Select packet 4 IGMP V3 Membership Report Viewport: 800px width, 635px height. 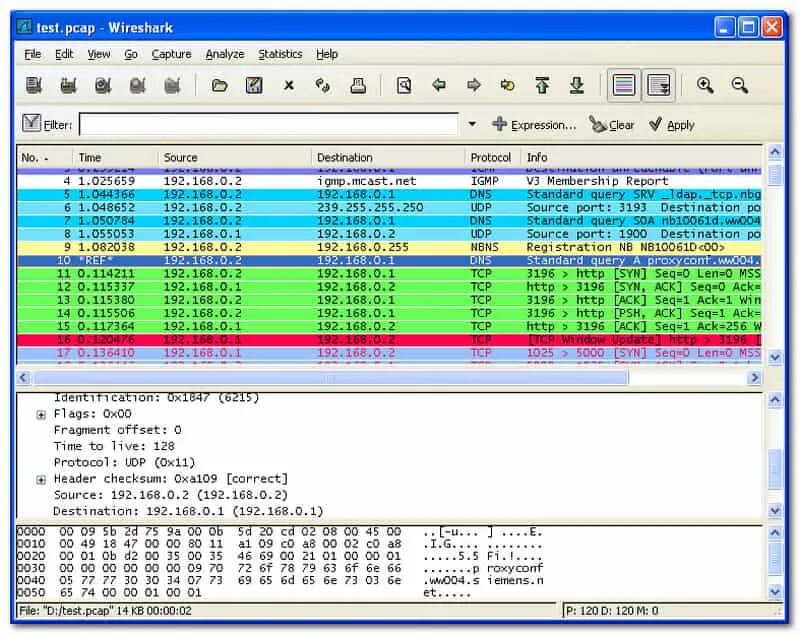coord(389,181)
